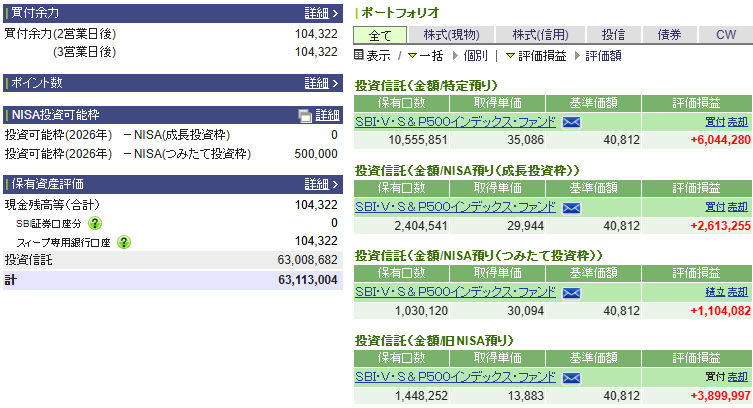
Task: Switch to the 投信 tab
Action: 613,35
